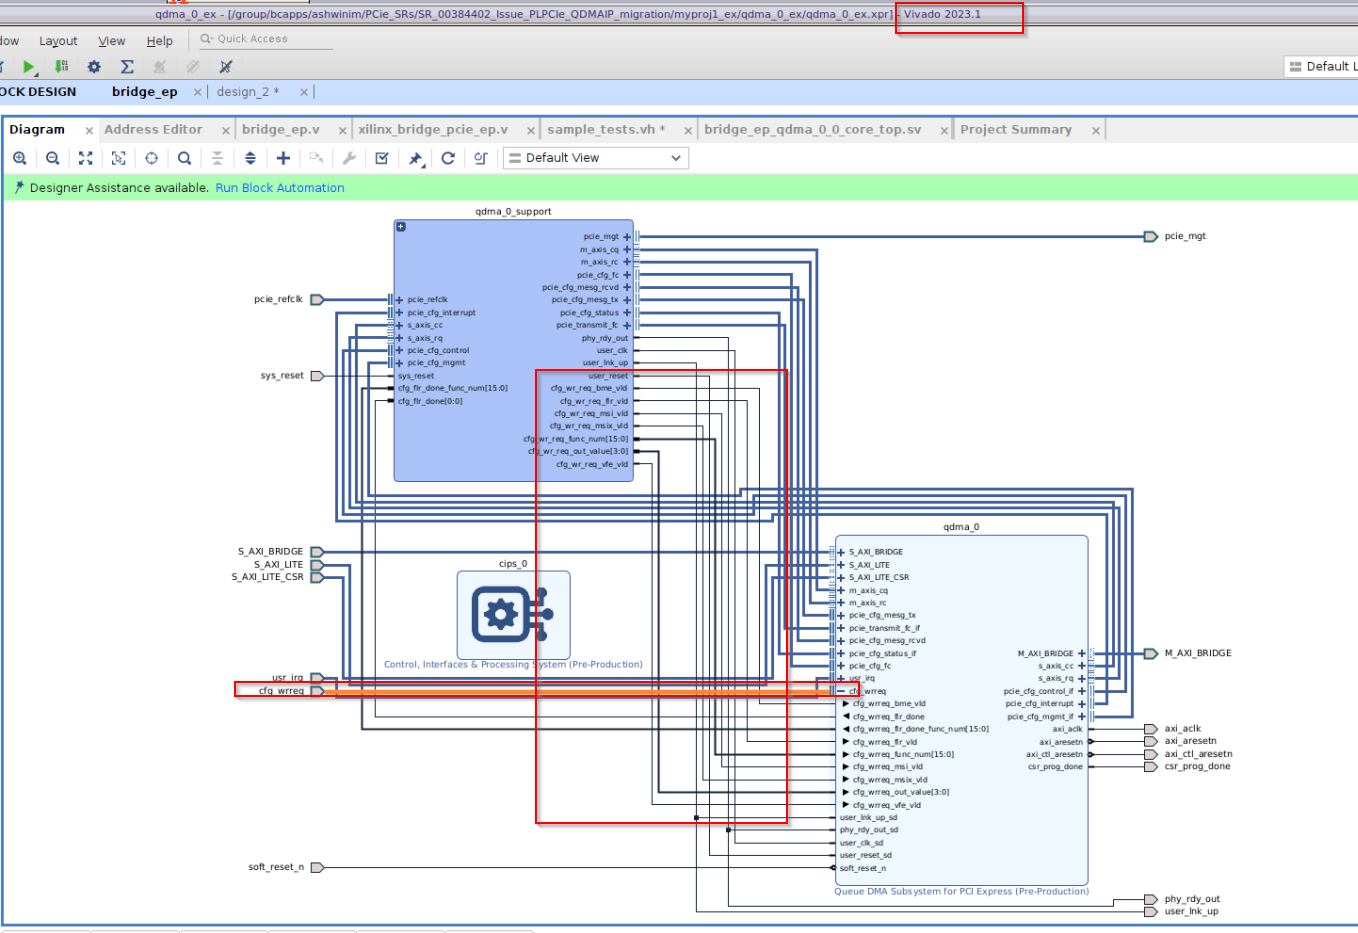Open the Default View dropdown
Screen dimensions: 1358x933
(x=595, y=158)
